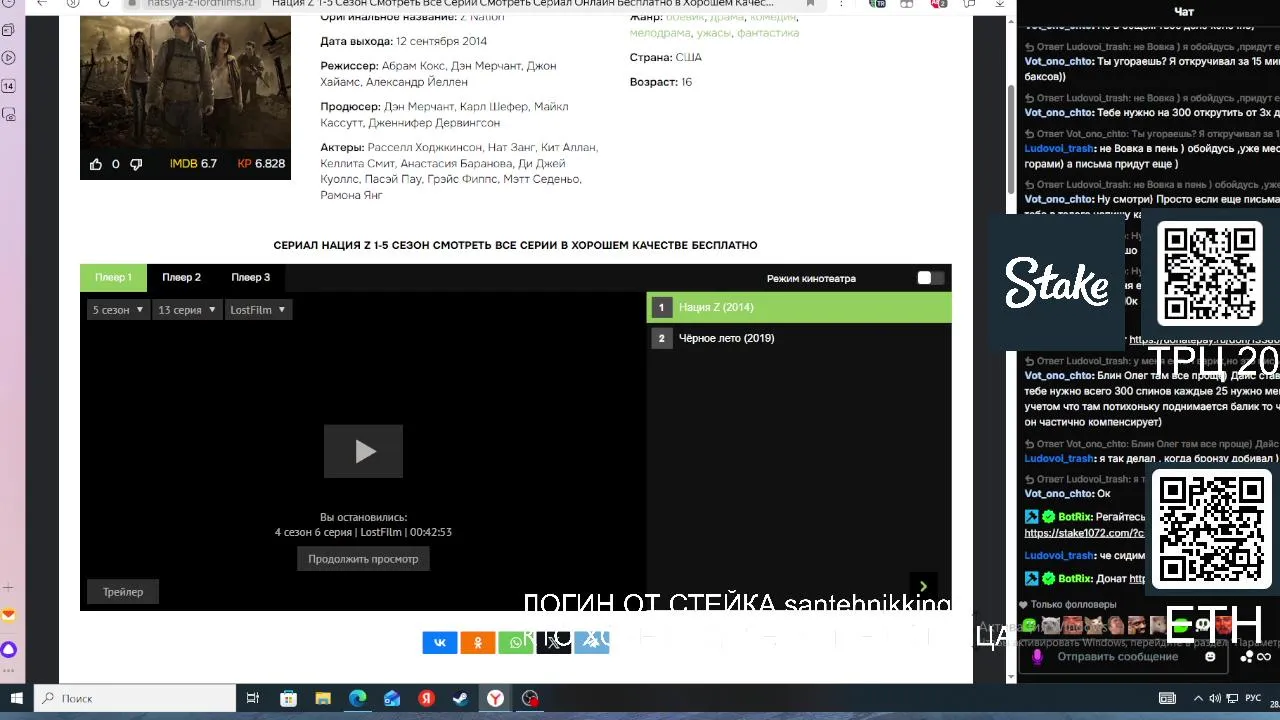
Task: Click the Alice assistant icon in browser sidebar
Action: pyautogui.click(x=9, y=650)
